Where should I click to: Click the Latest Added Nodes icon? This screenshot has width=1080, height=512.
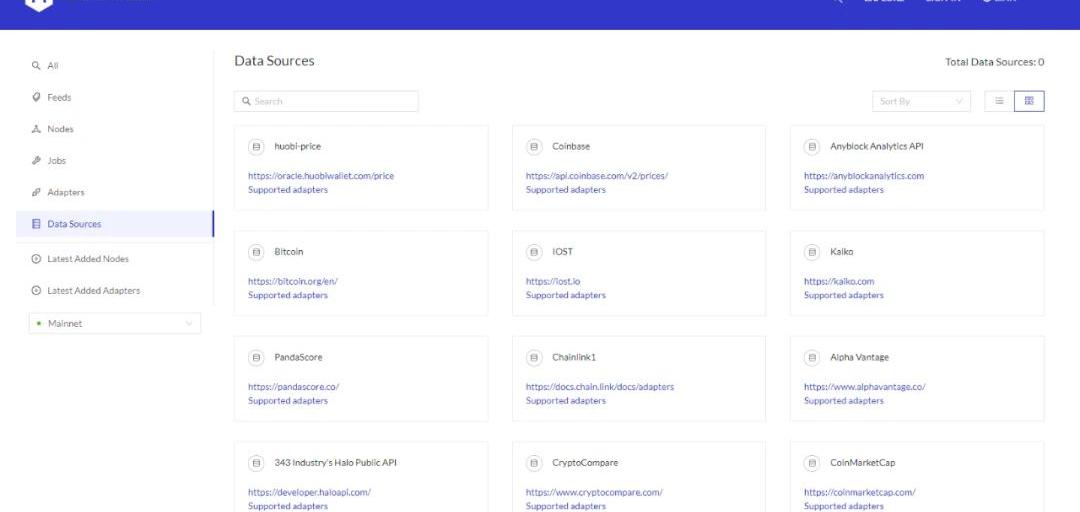[x=37, y=259]
